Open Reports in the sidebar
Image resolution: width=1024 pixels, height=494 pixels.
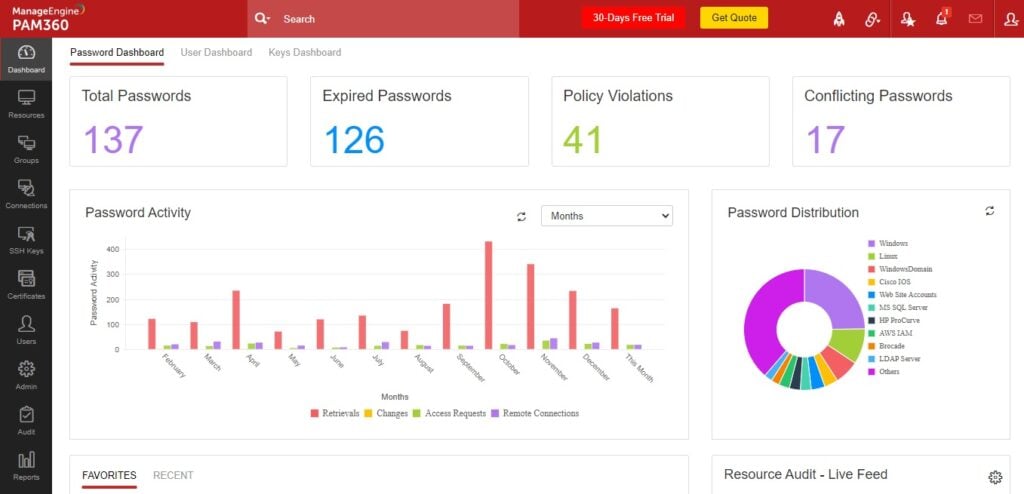tap(26, 466)
